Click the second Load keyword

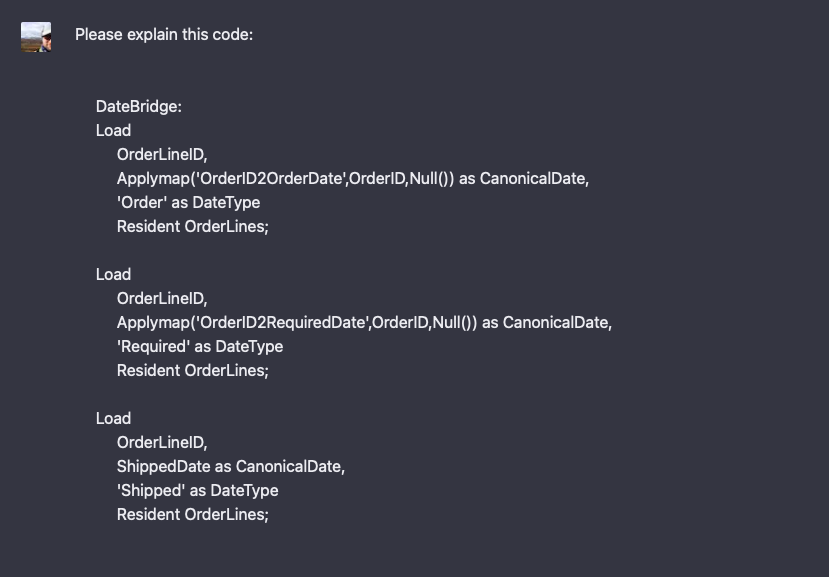(x=113, y=274)
